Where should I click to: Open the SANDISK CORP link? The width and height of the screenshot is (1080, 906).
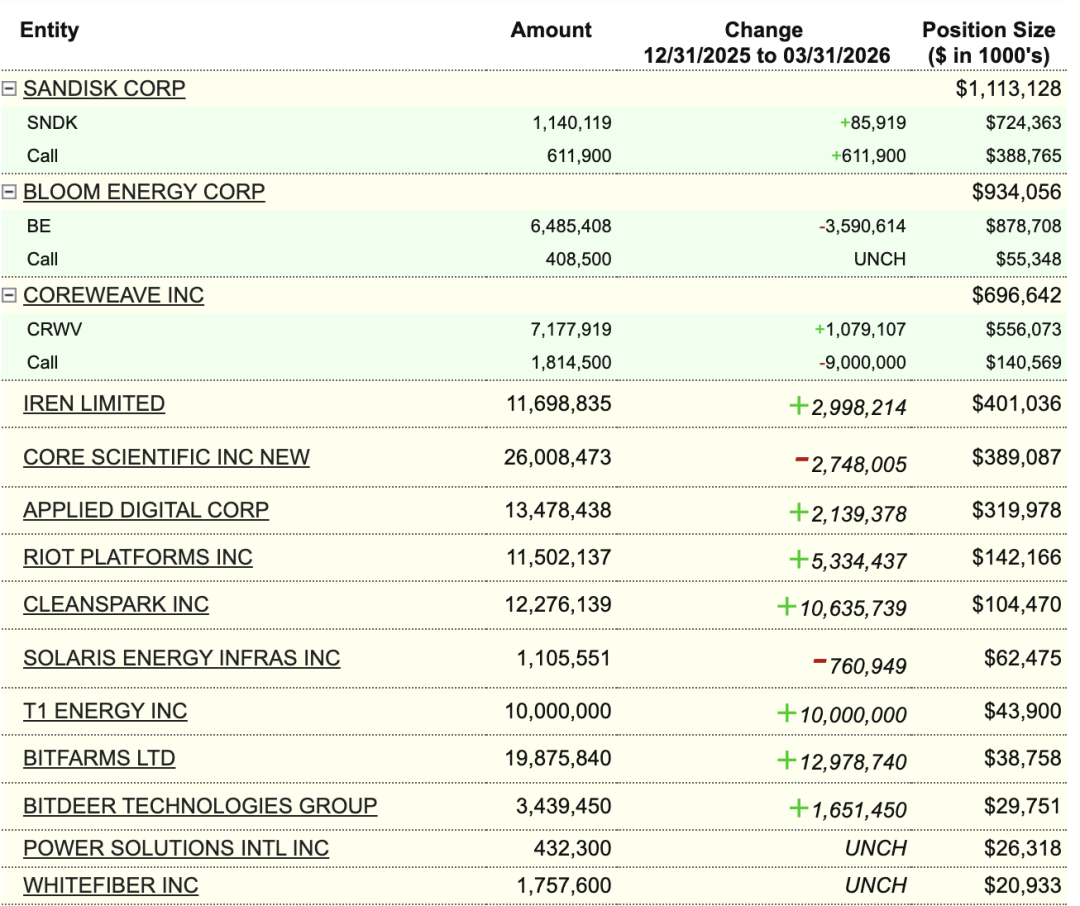pos(104,88)
